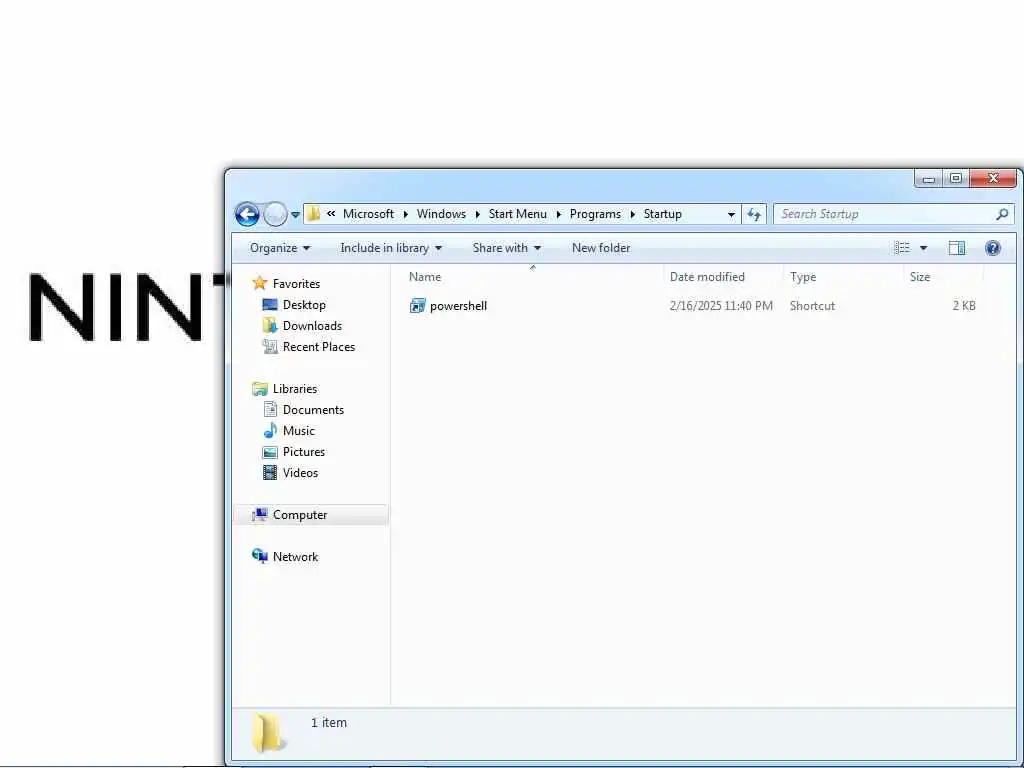Click the greyed Forward navigation button

pyautogui.click(x=275, y=214)
